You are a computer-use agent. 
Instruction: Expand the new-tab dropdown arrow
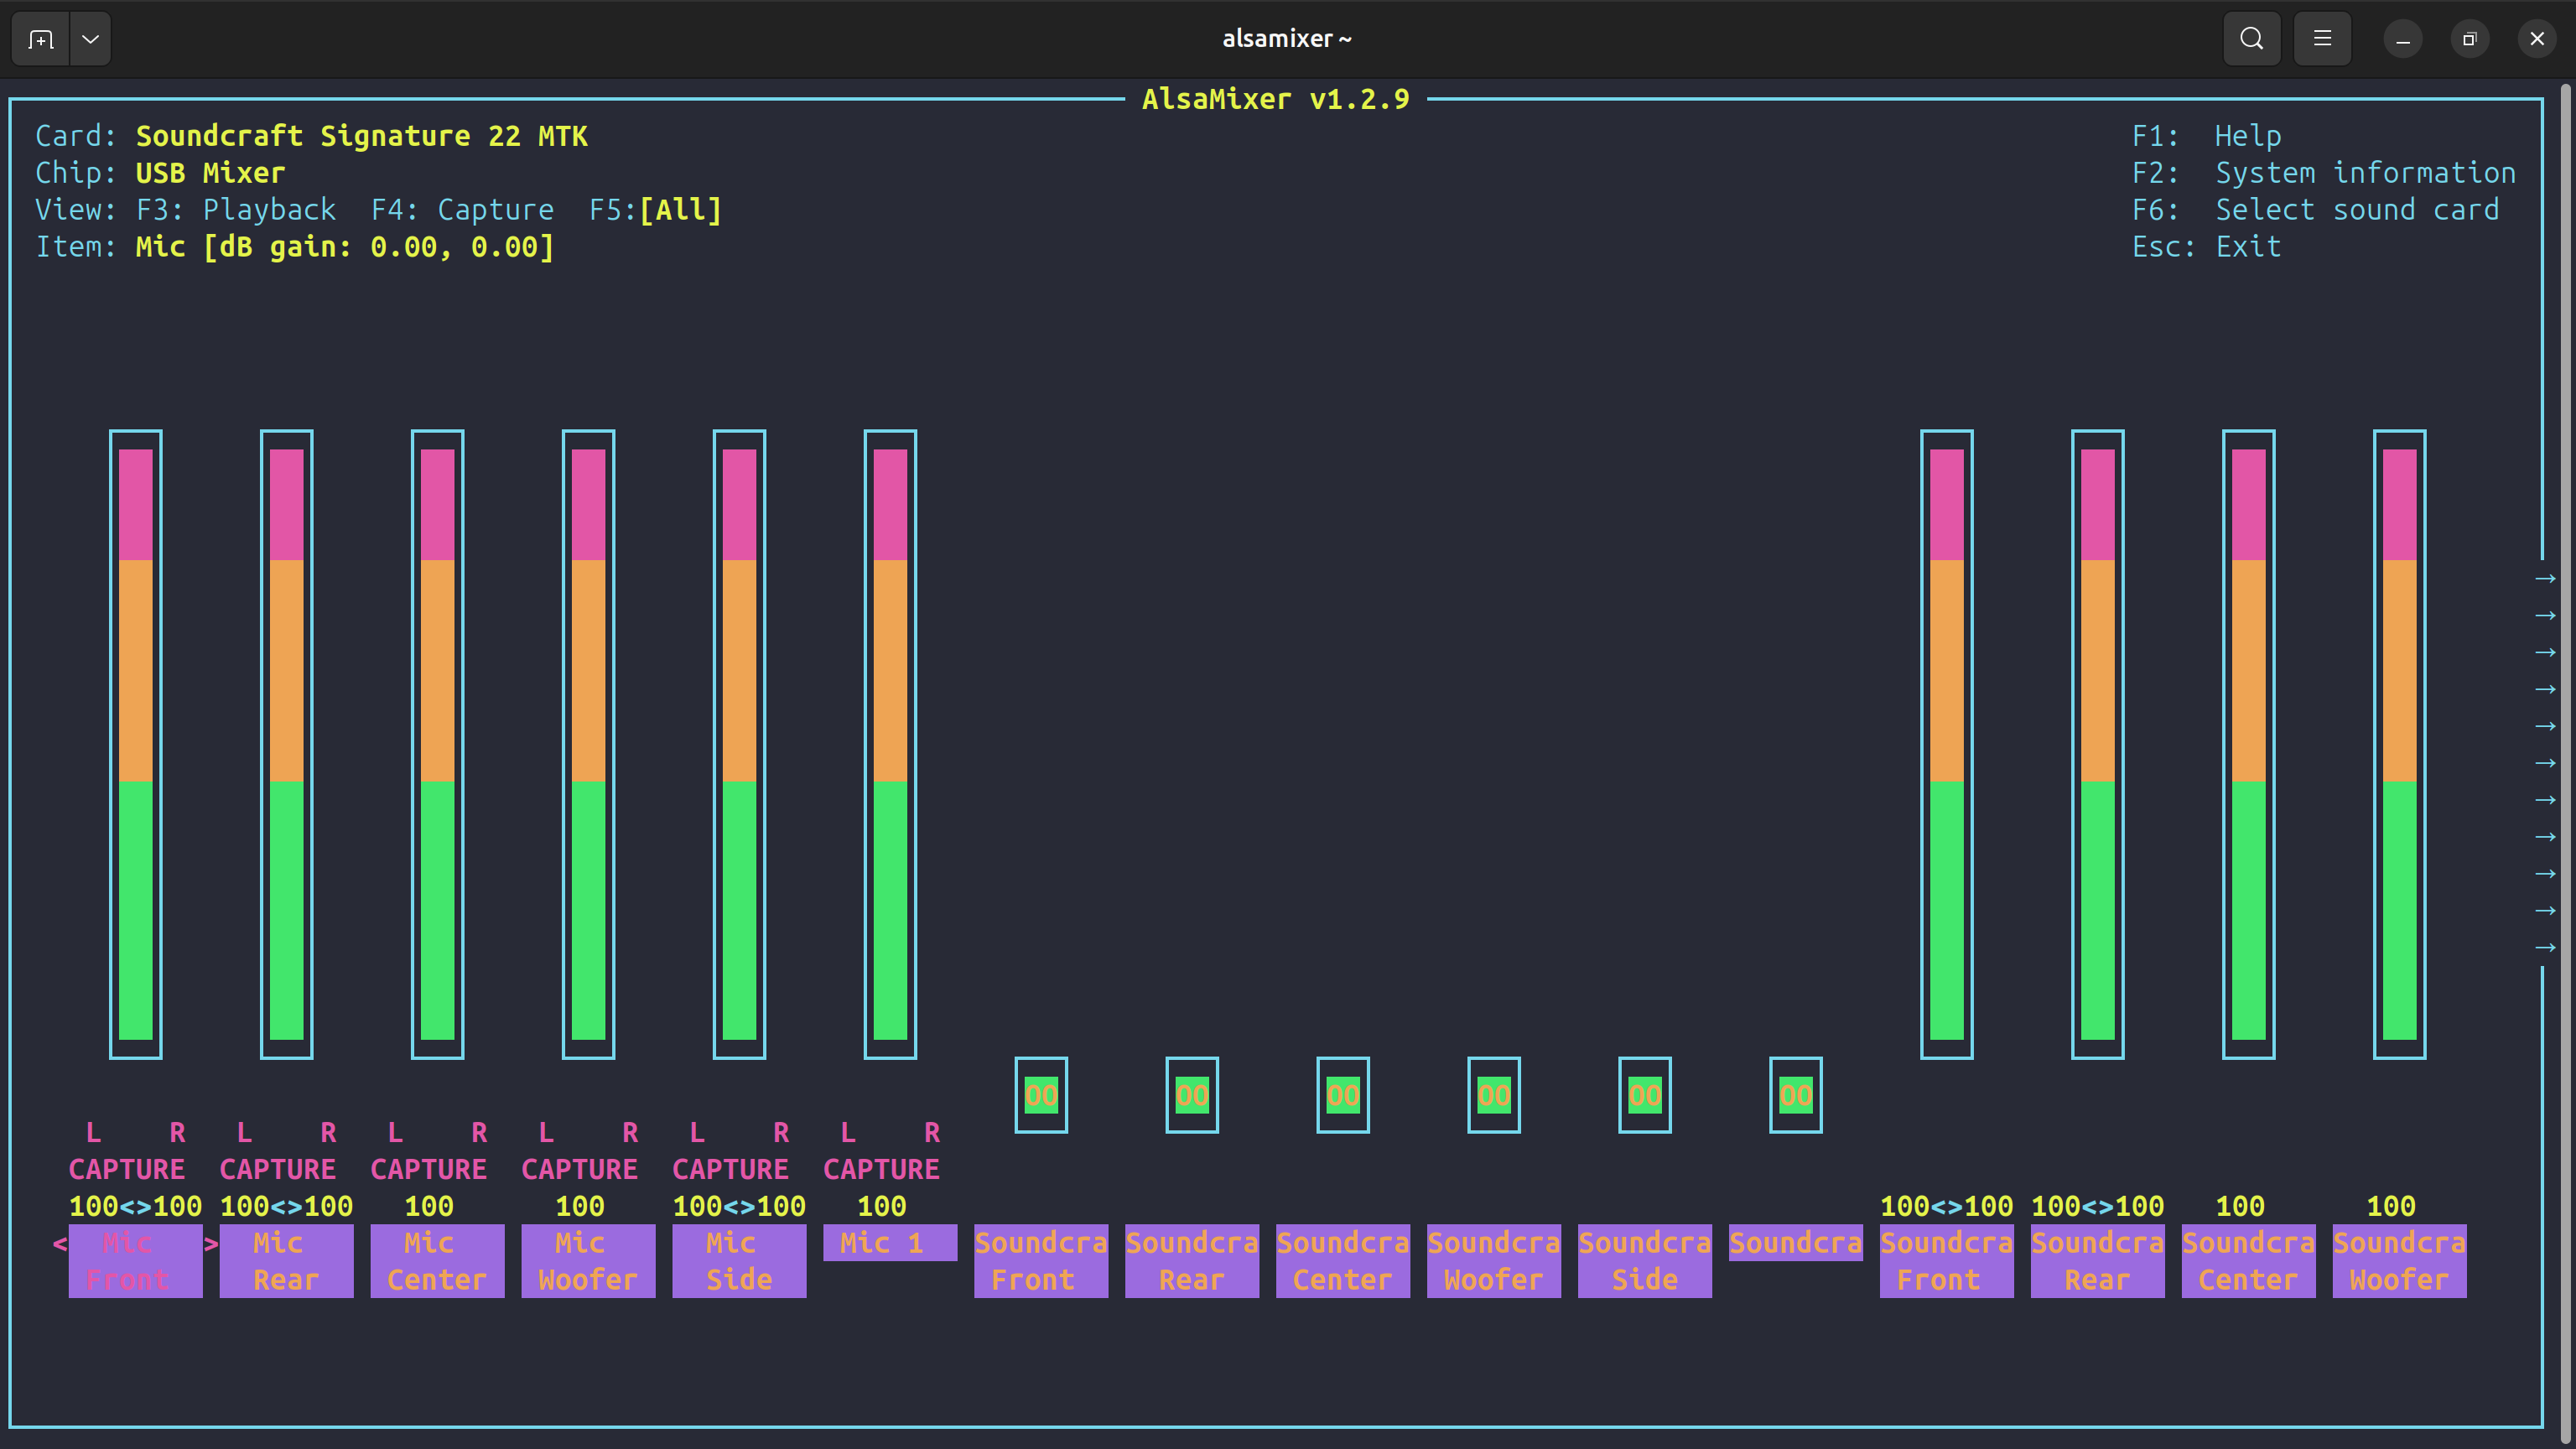(x=90, y=39)
